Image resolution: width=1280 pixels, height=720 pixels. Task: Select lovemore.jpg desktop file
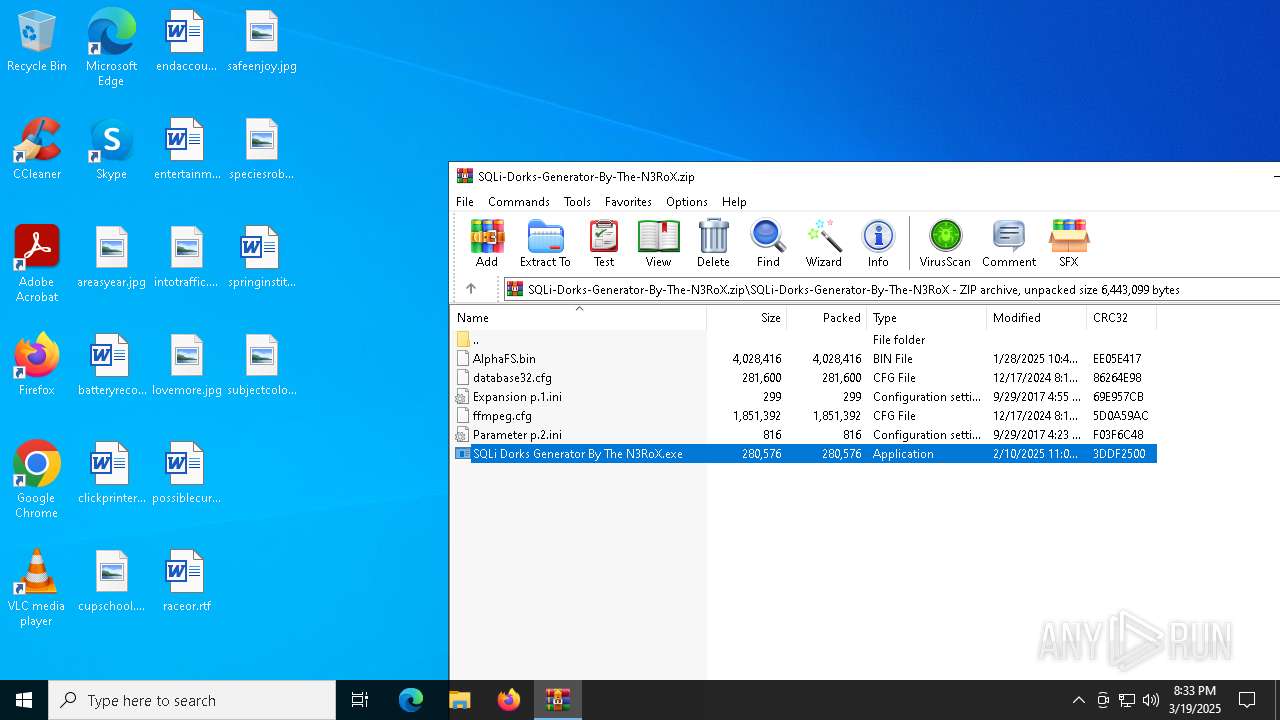point(186,366)
